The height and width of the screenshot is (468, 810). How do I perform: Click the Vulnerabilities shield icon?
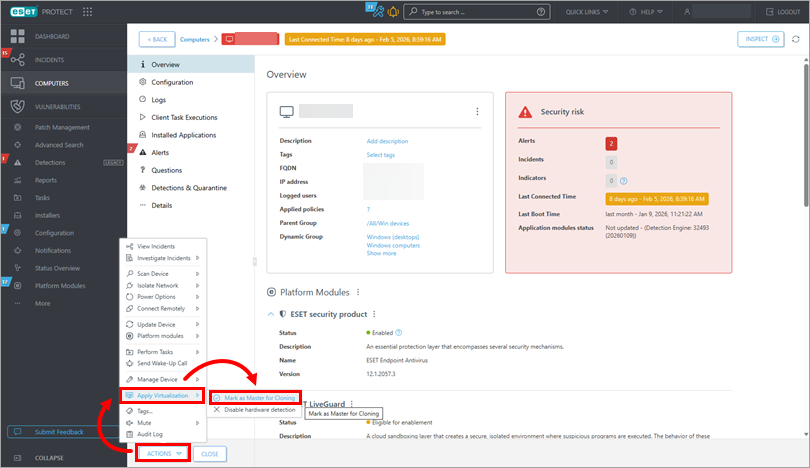(x=17, y=106)
